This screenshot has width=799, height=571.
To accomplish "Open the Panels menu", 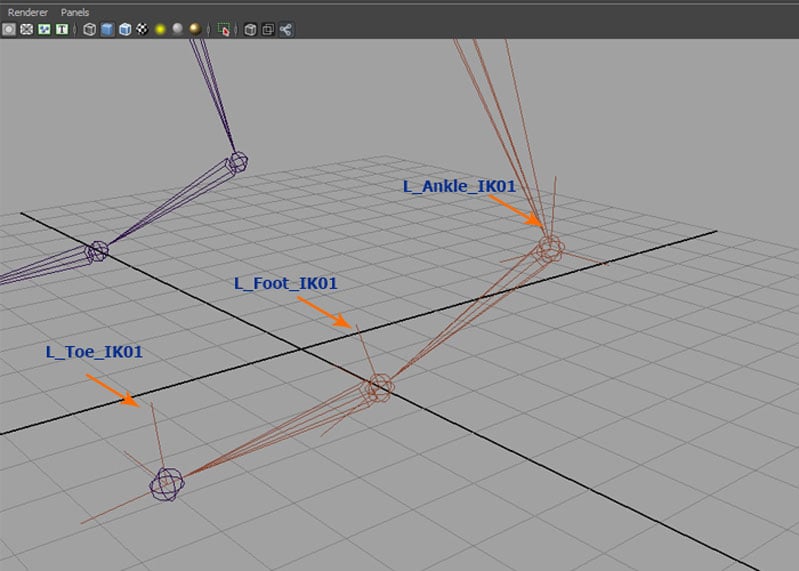I will tap(75, 12).
